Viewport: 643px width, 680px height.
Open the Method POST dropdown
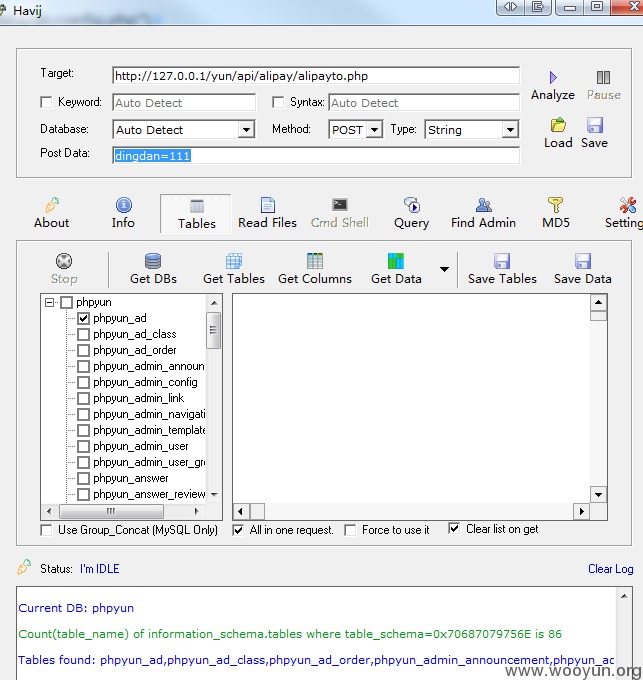(374, 130)
